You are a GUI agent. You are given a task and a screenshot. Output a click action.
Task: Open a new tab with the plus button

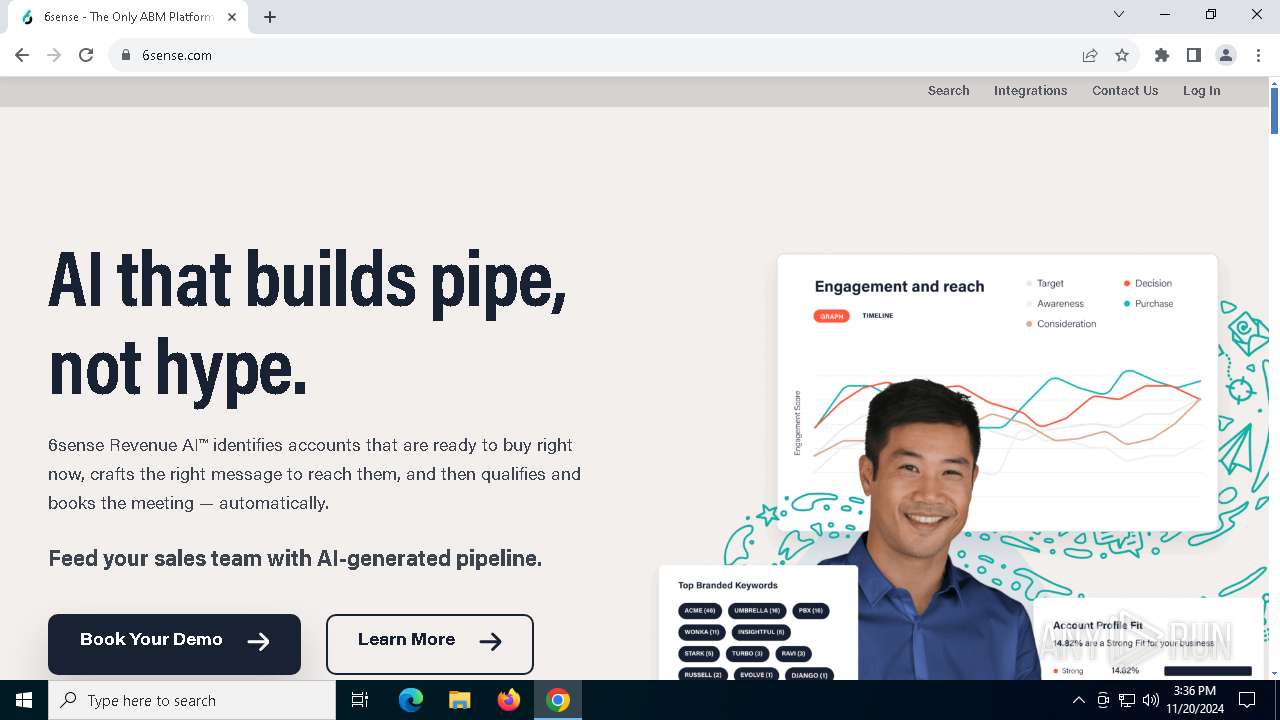(270, 17)
